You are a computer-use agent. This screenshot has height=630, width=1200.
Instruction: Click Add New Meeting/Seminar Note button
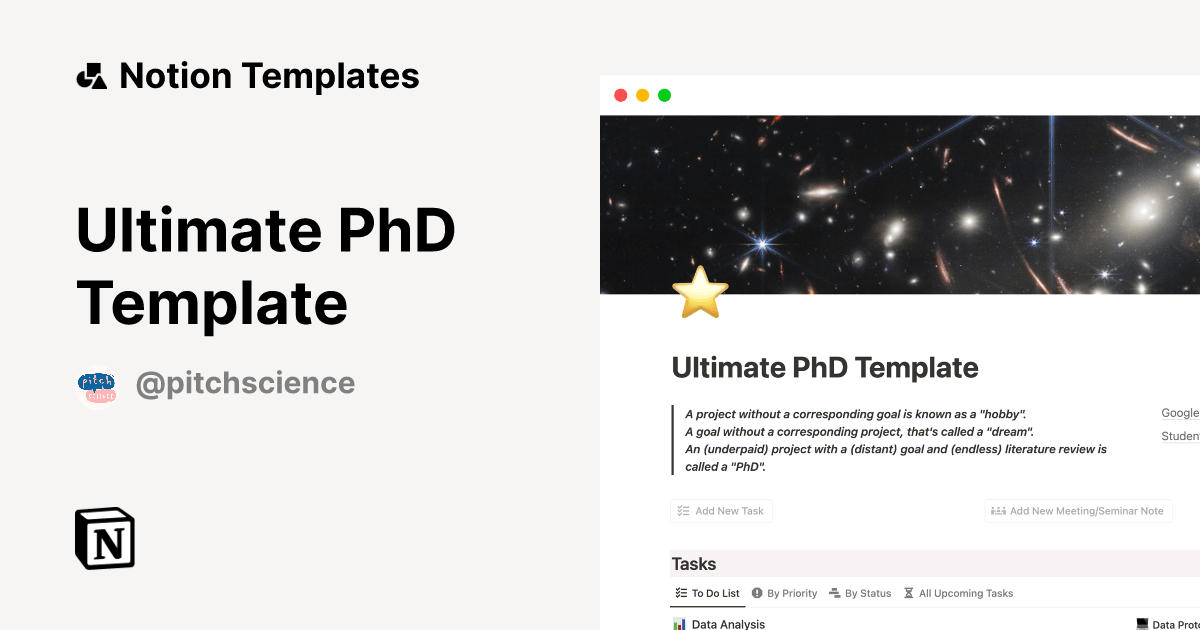tap(1078, 511)
